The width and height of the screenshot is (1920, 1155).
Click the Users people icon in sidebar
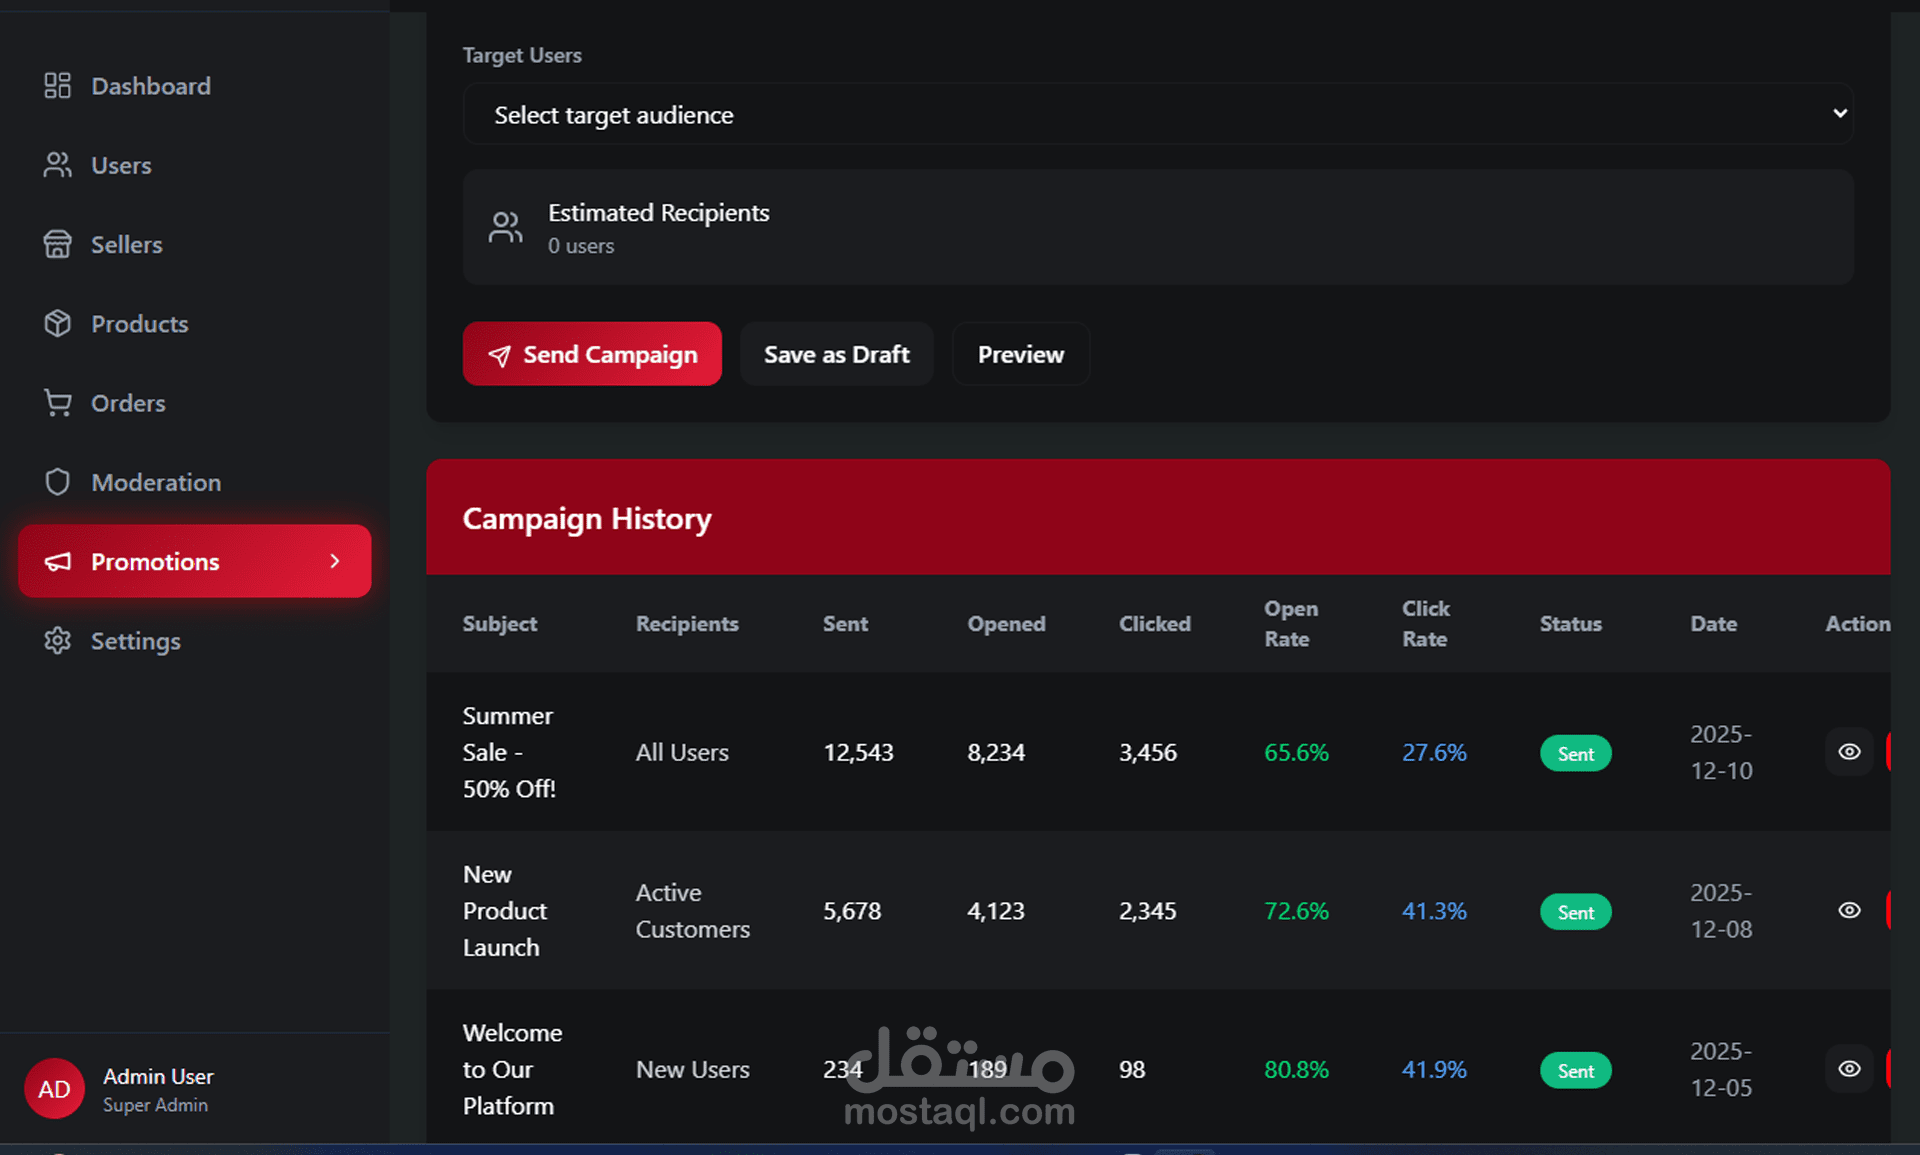pyautogui.click(x=57, y=165)
